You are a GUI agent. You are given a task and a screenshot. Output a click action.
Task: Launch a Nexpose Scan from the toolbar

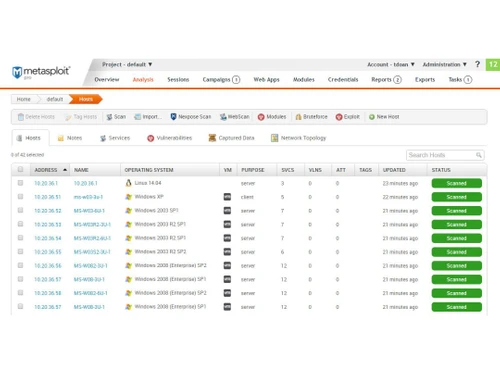click(191, 117)
